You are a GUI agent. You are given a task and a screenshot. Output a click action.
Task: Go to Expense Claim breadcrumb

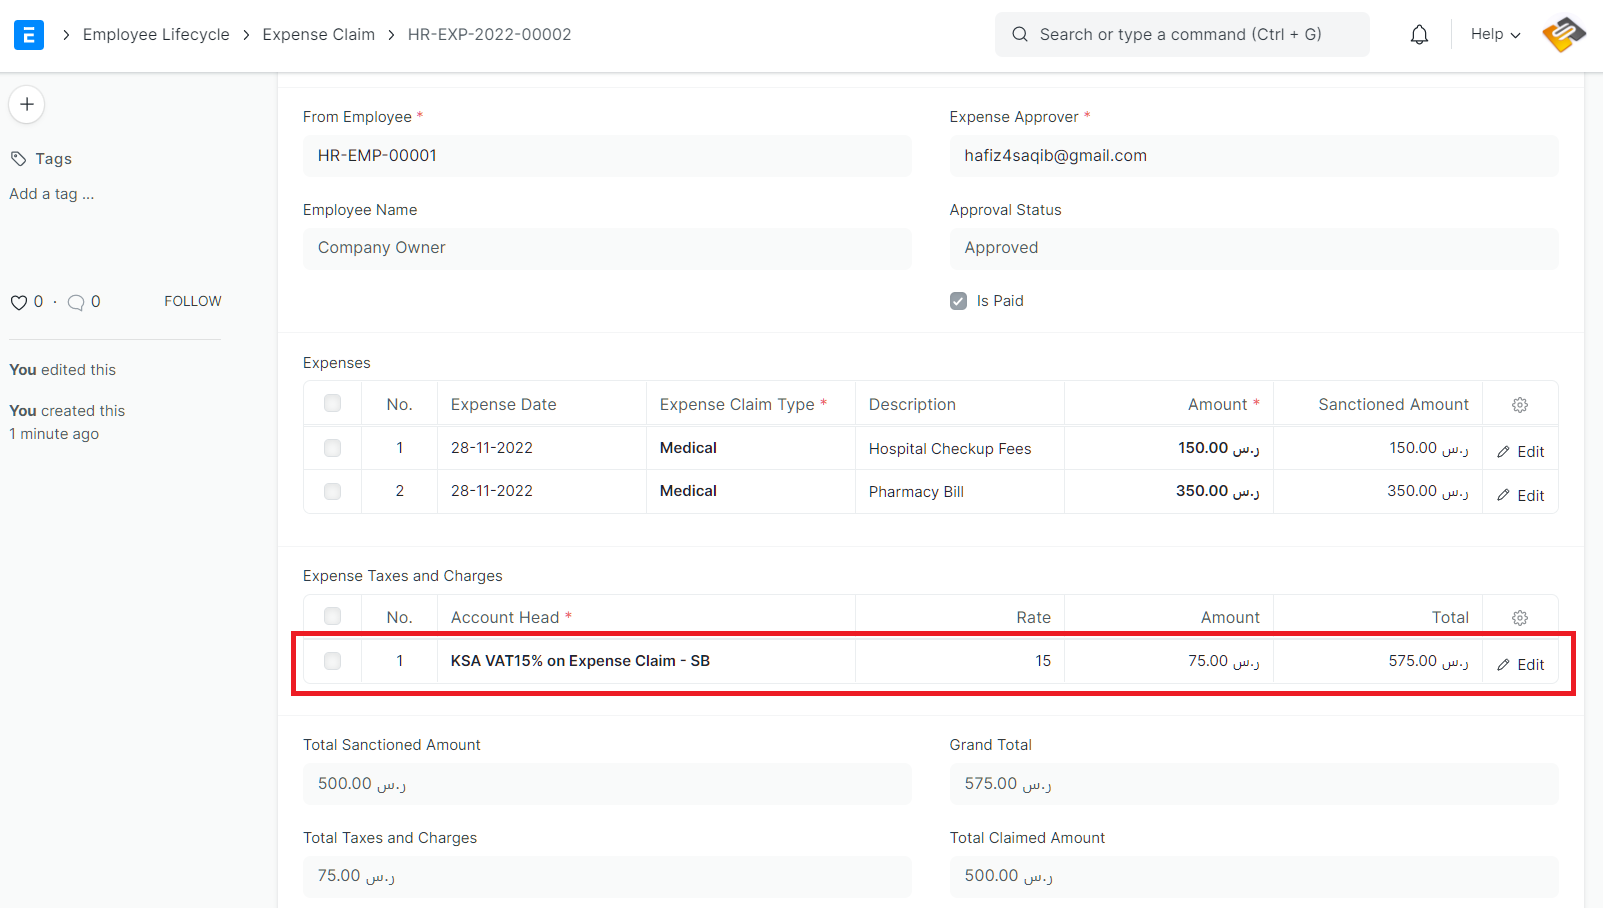(318, 34)
